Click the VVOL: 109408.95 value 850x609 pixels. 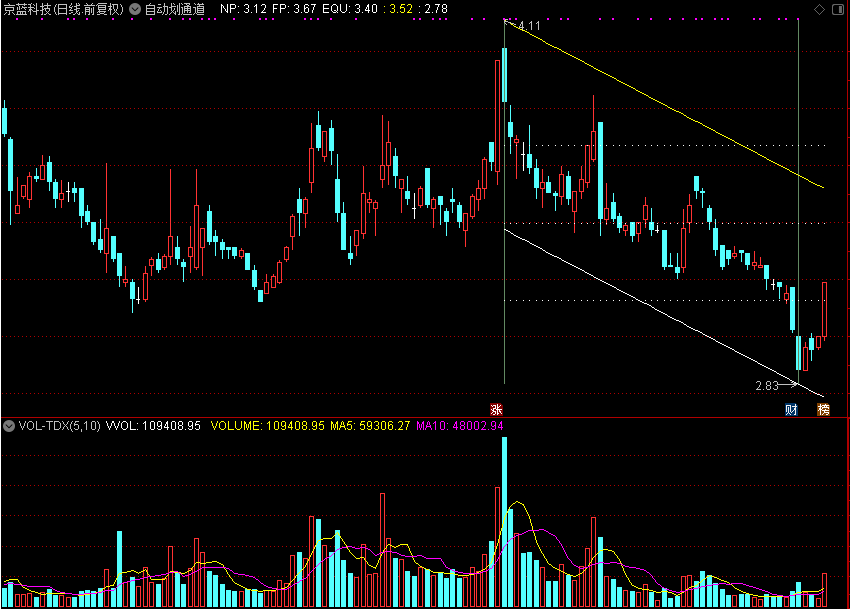tap(153, 426)
